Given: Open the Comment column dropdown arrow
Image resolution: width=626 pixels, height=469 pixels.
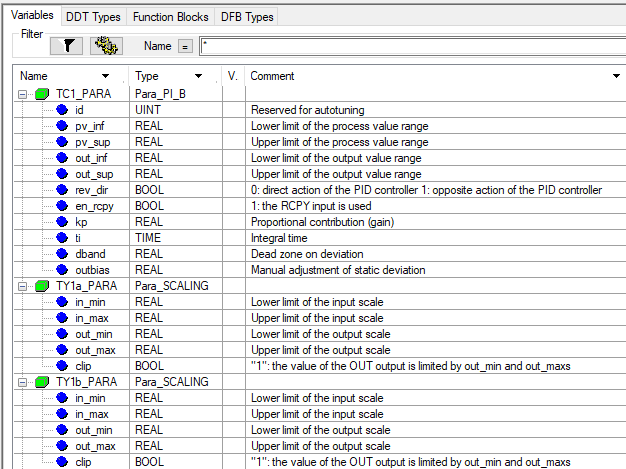Looking at the screenshot, I should coord(615,76).
